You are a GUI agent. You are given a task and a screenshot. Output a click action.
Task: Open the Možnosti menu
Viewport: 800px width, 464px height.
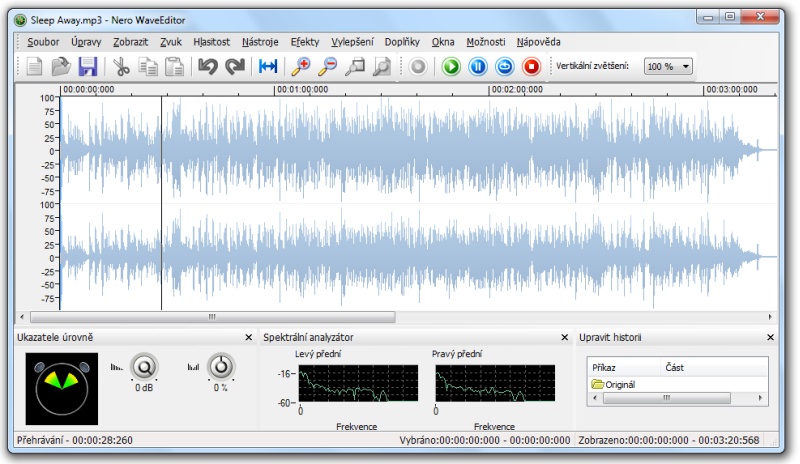click(x=486, y=42)
